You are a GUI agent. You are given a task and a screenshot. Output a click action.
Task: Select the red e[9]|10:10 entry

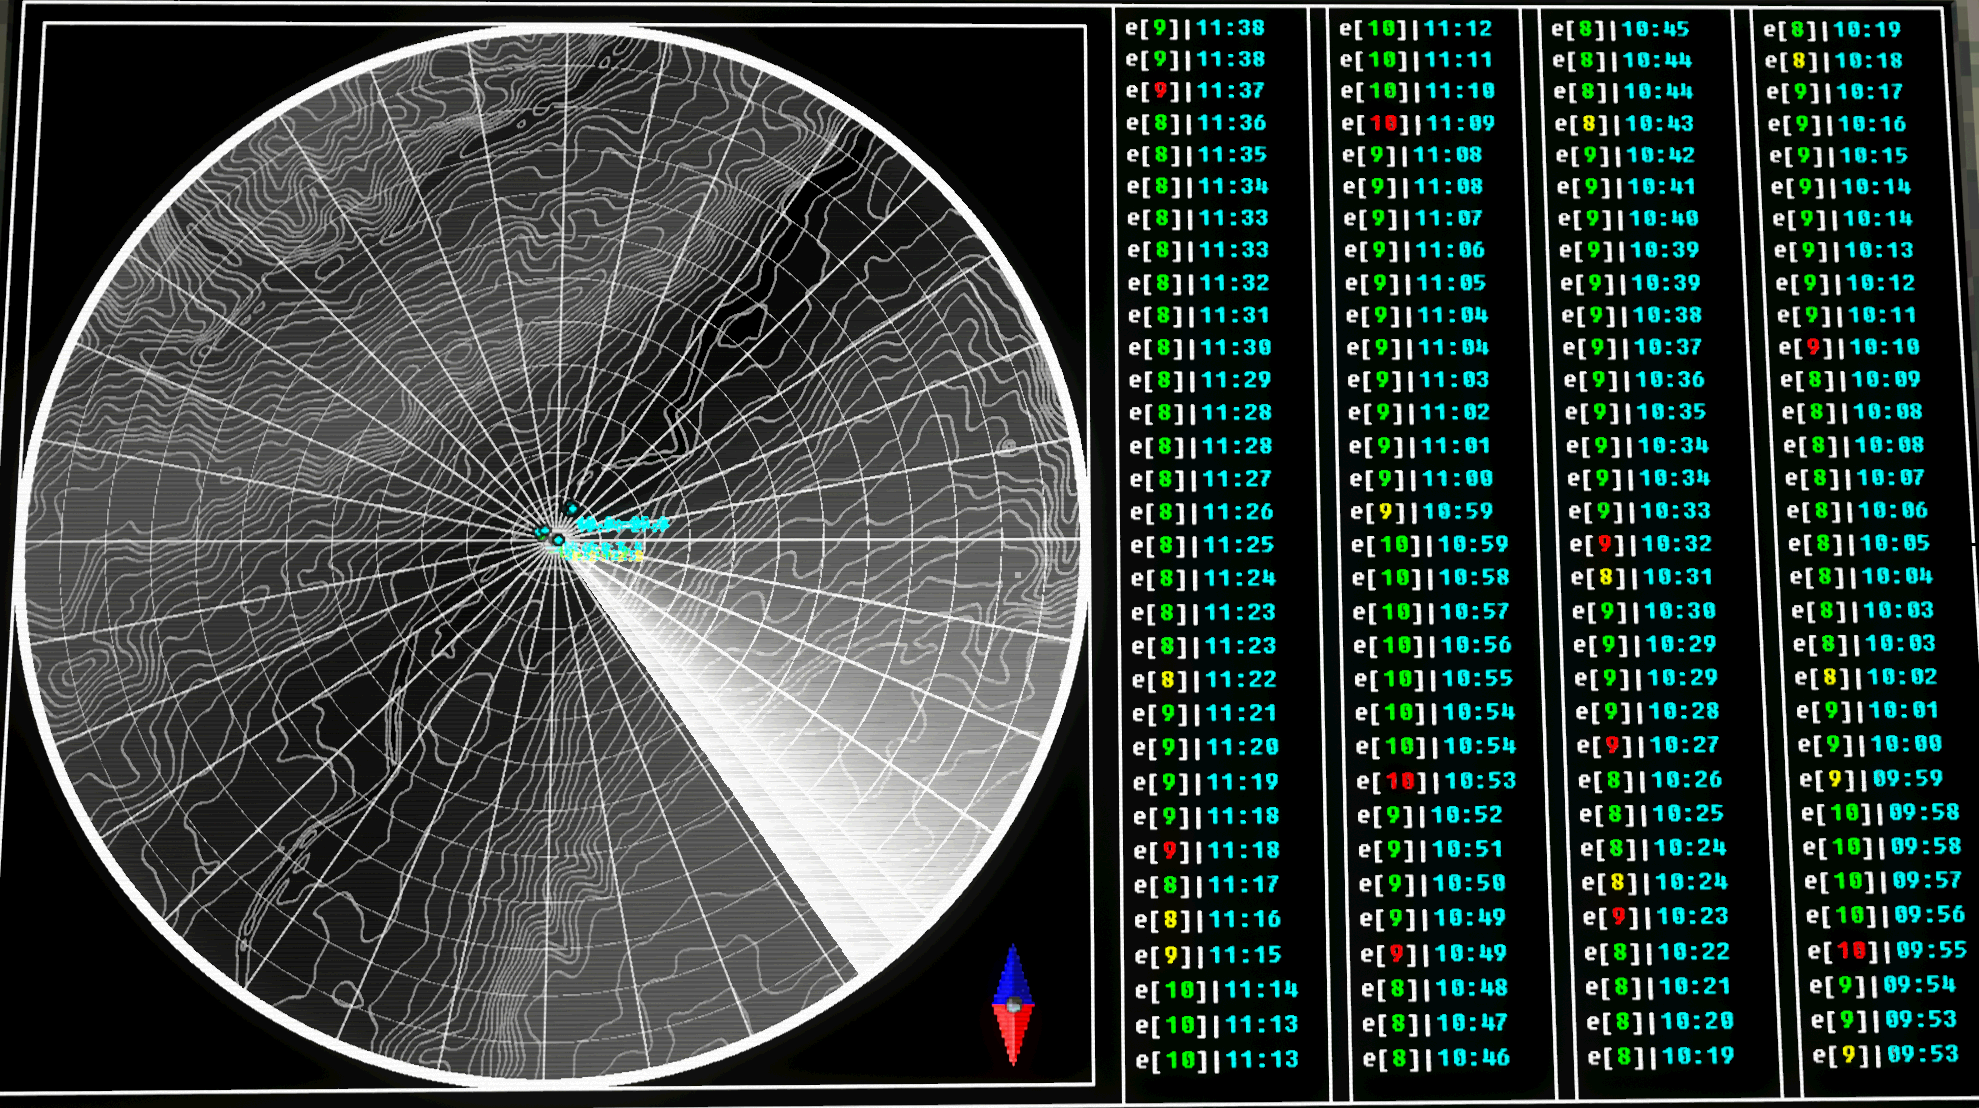click(x=1848, y=348)
